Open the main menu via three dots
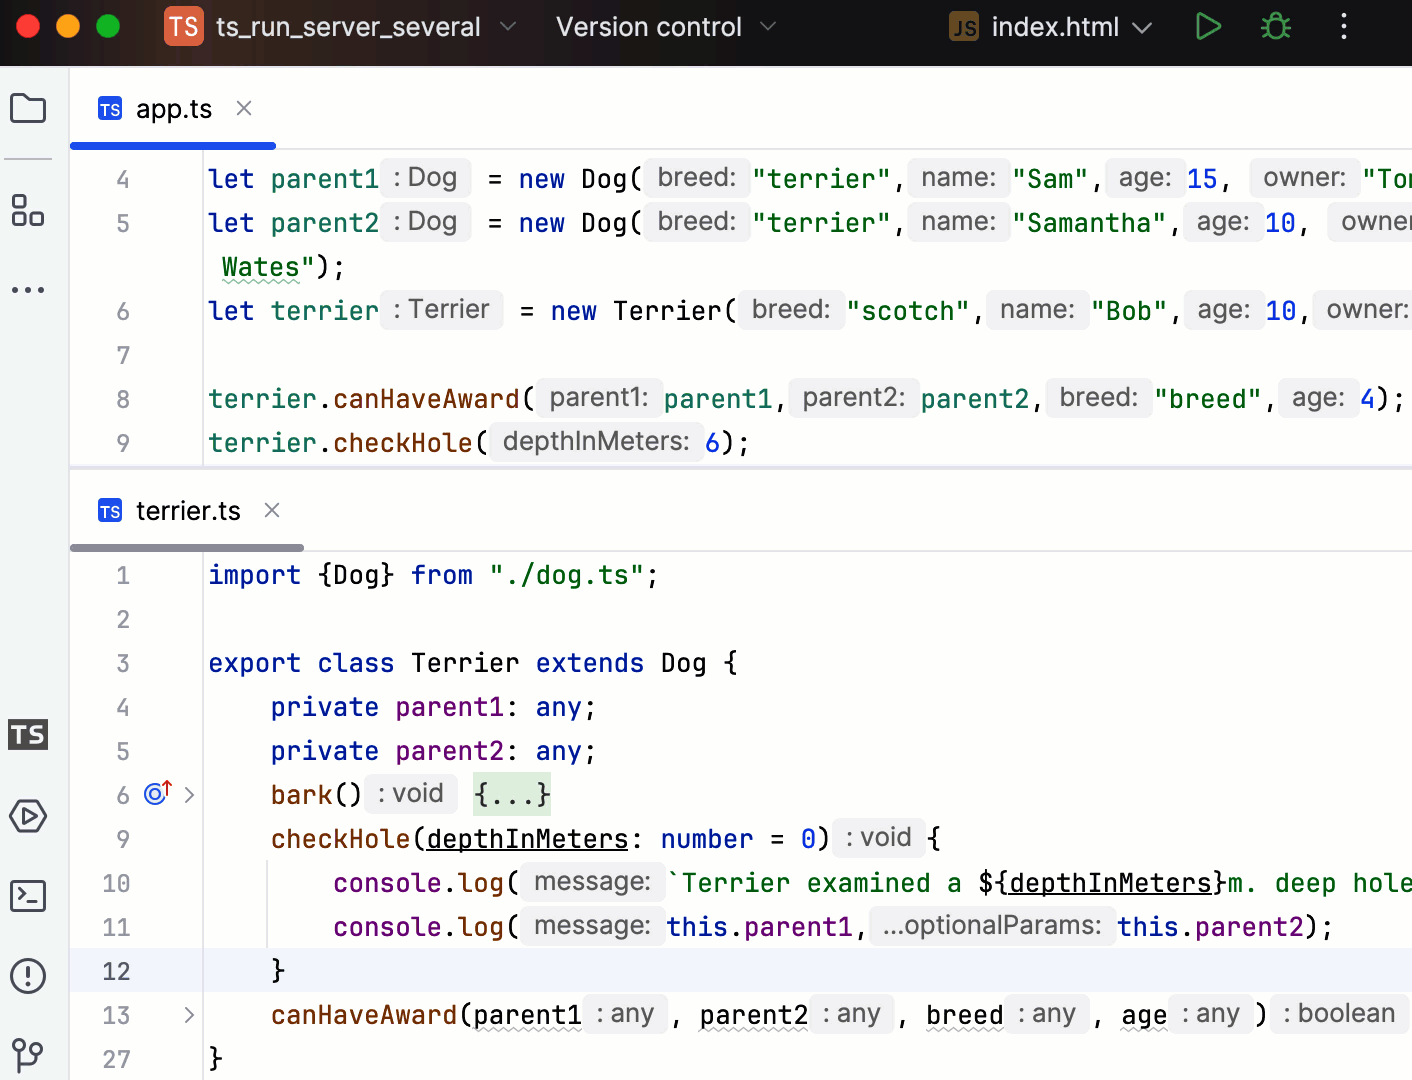This screenshot has height=1080, width=1412. 1344,27
